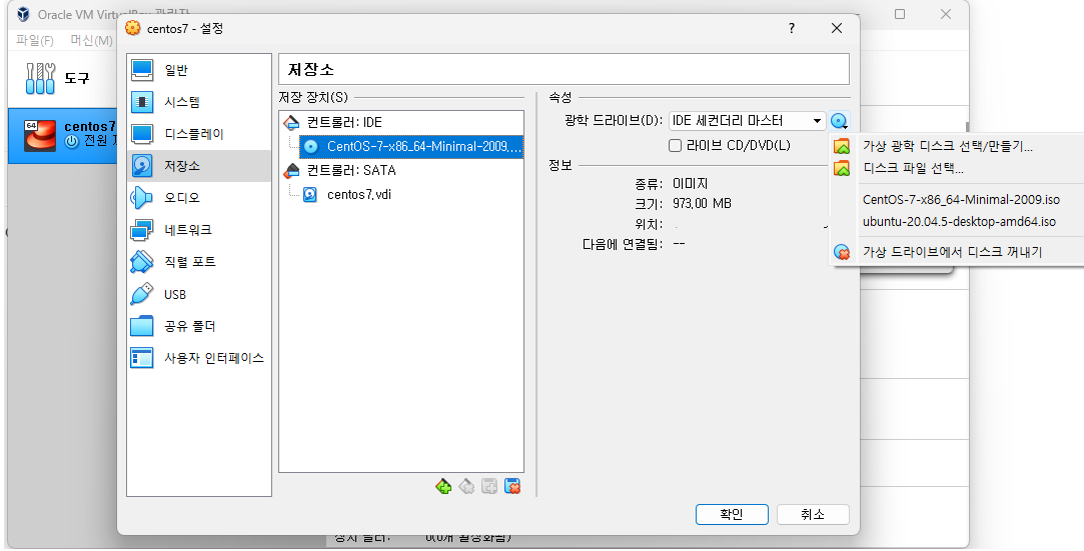This screenshot has width=1084, height=551.
Task: Click the optical disk chooser button
Action: coord(839,122)
